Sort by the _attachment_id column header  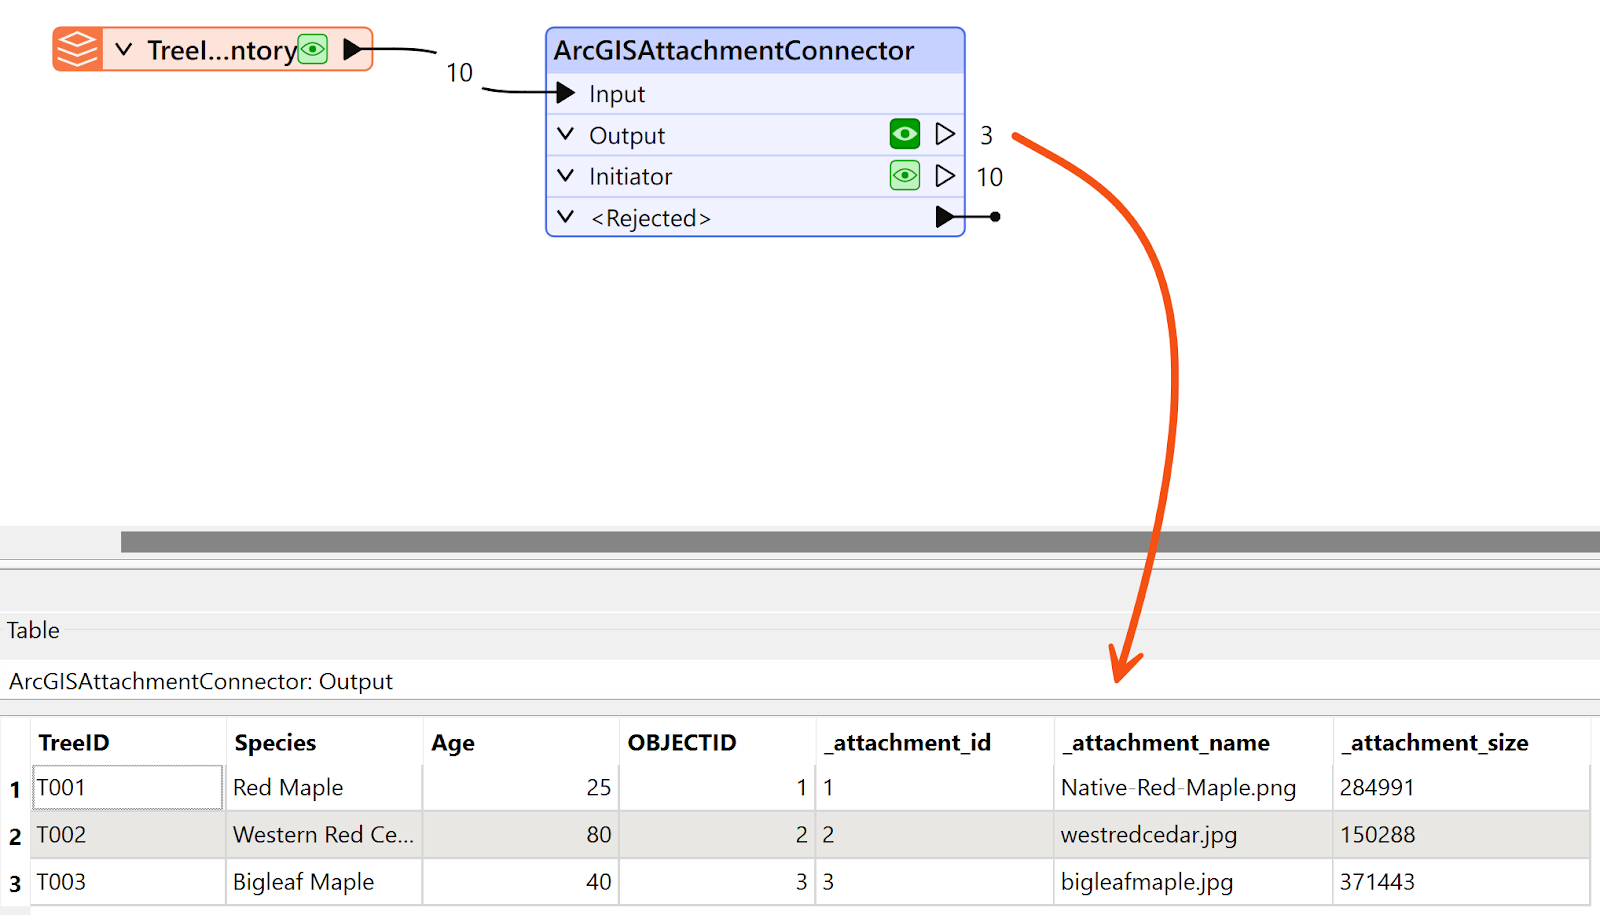point(935,742)
